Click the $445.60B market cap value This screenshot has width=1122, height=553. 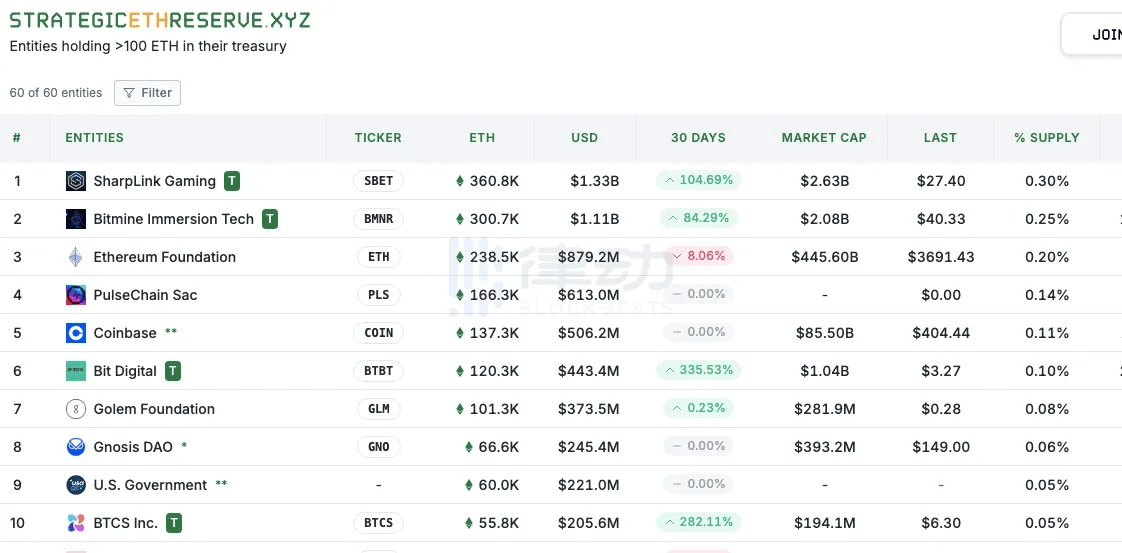(x=824, y=257)
